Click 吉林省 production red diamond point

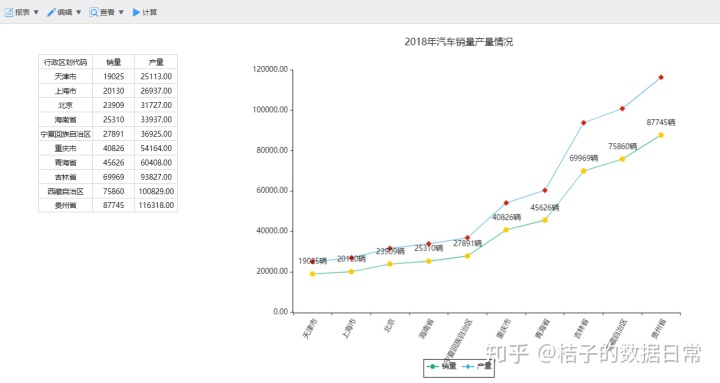click(x=584, y=123)
